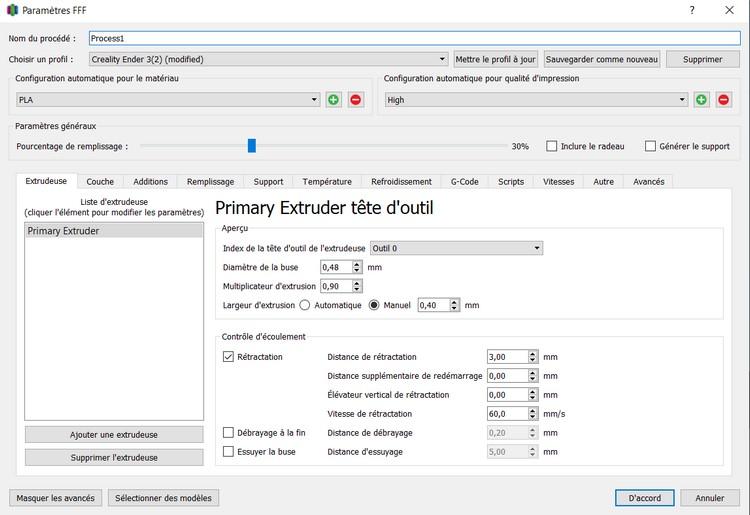Enable Essuyer la buse checkbox
This screenshot has height=515, width=750.
tap(228, 451)
